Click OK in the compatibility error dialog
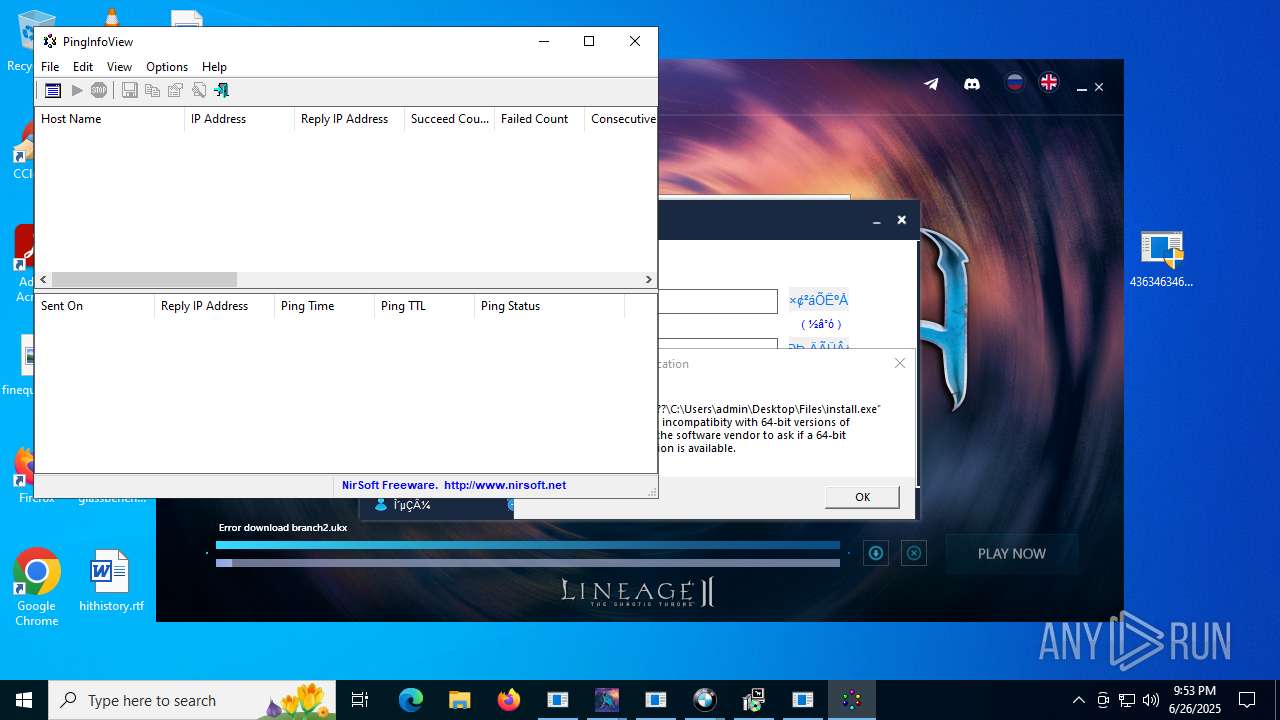 click(x=862, y=497)
